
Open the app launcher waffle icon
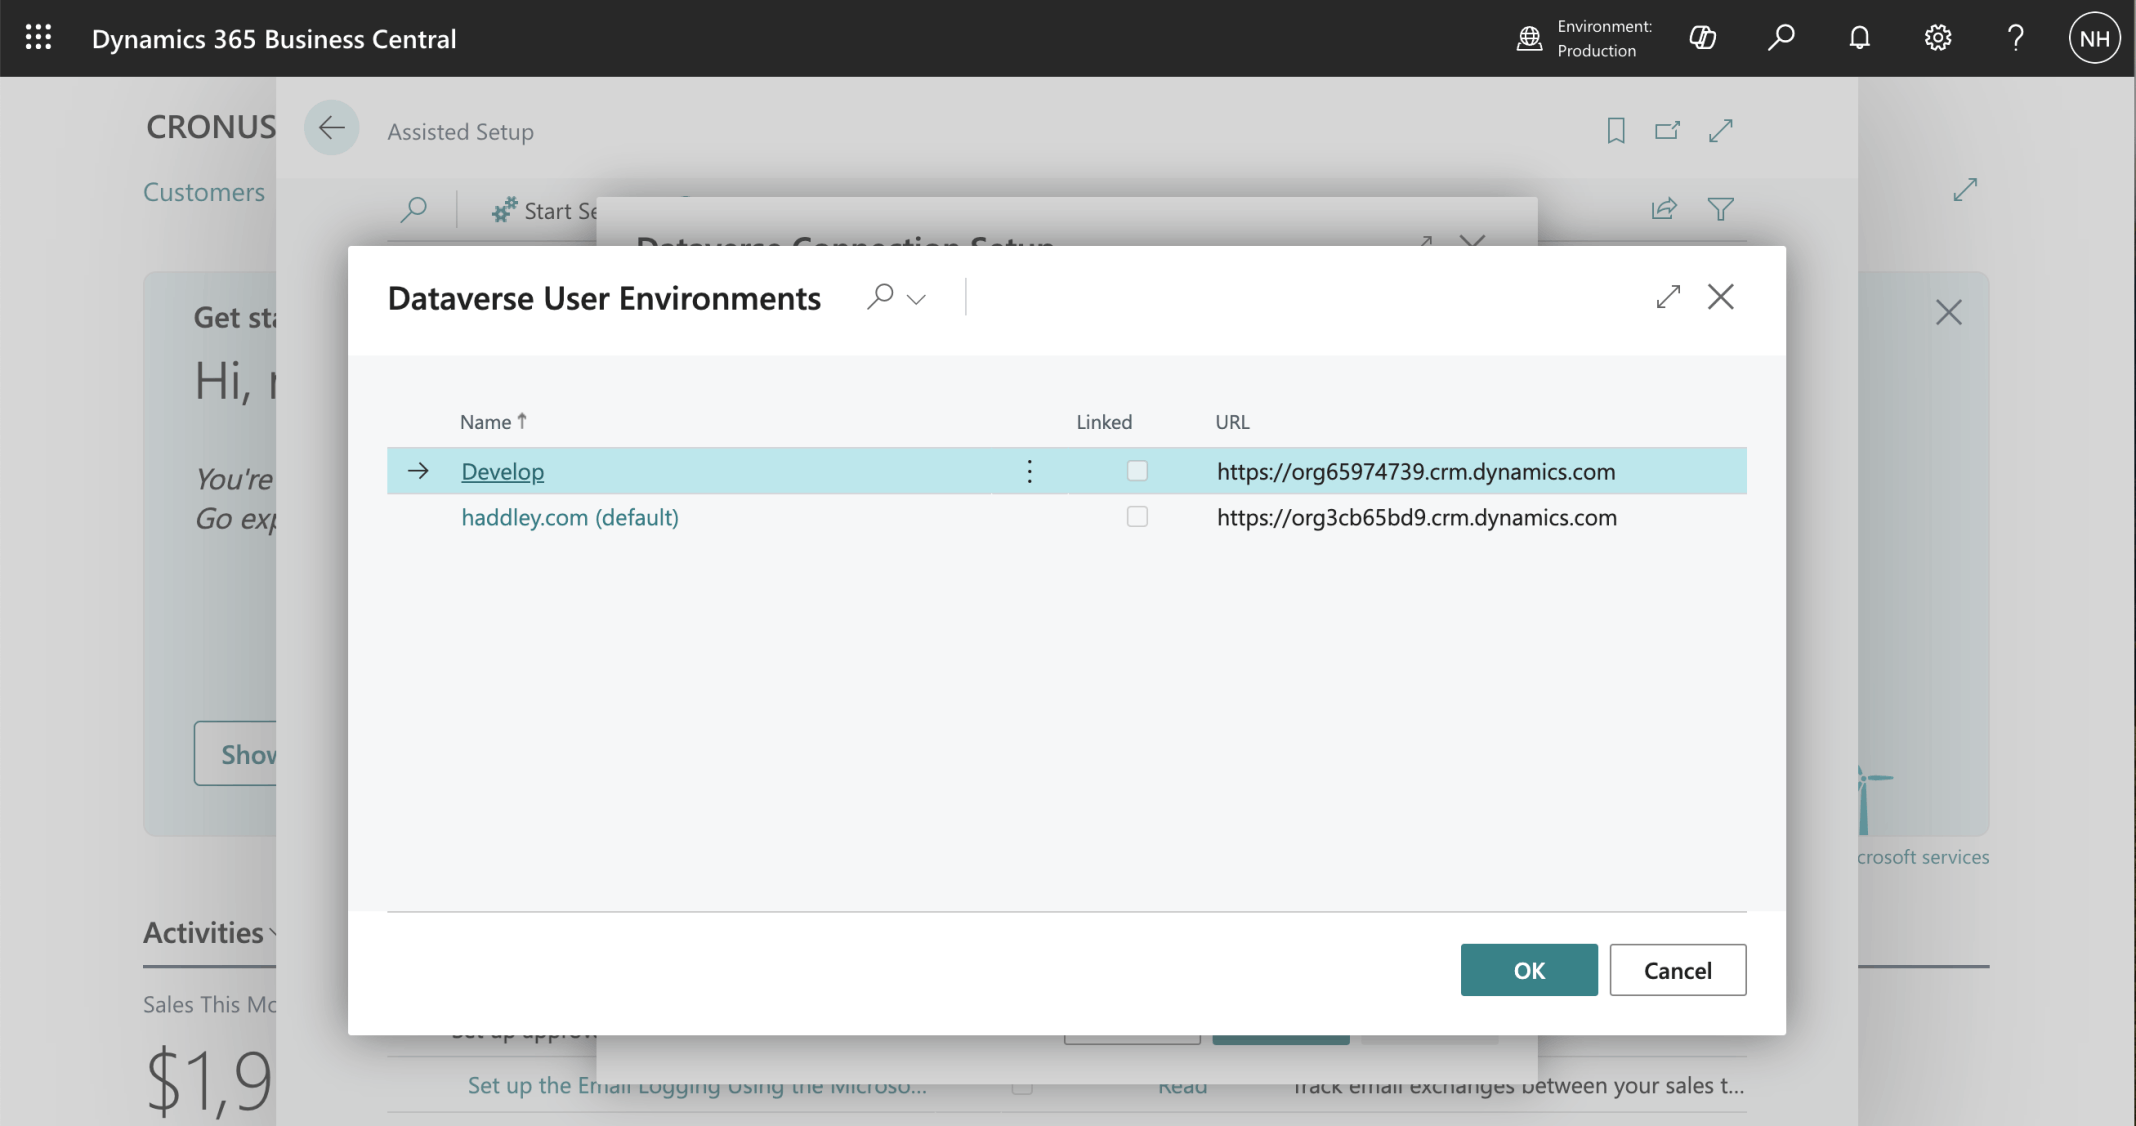(x=38, y=38)
